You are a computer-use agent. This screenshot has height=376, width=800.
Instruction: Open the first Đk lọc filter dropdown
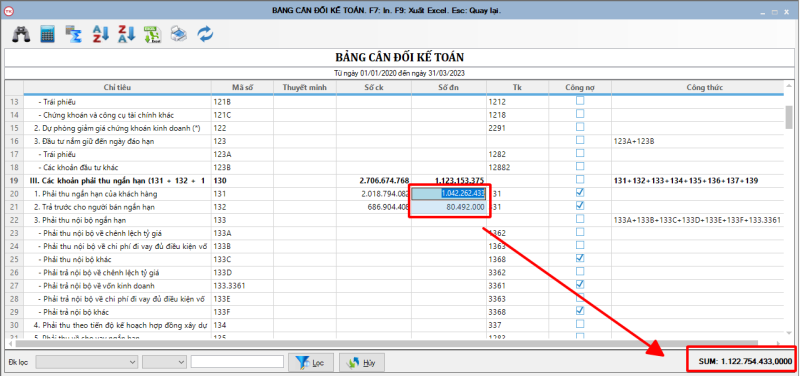point(87,362)
